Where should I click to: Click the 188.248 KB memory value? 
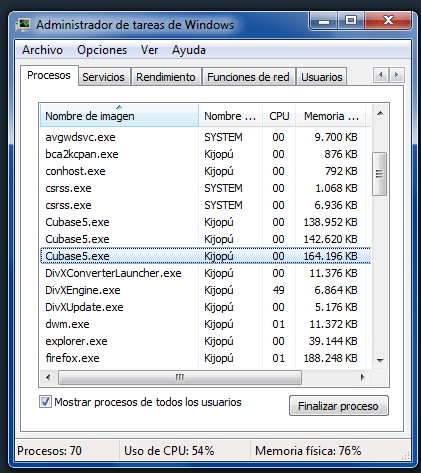click(330, 358)
